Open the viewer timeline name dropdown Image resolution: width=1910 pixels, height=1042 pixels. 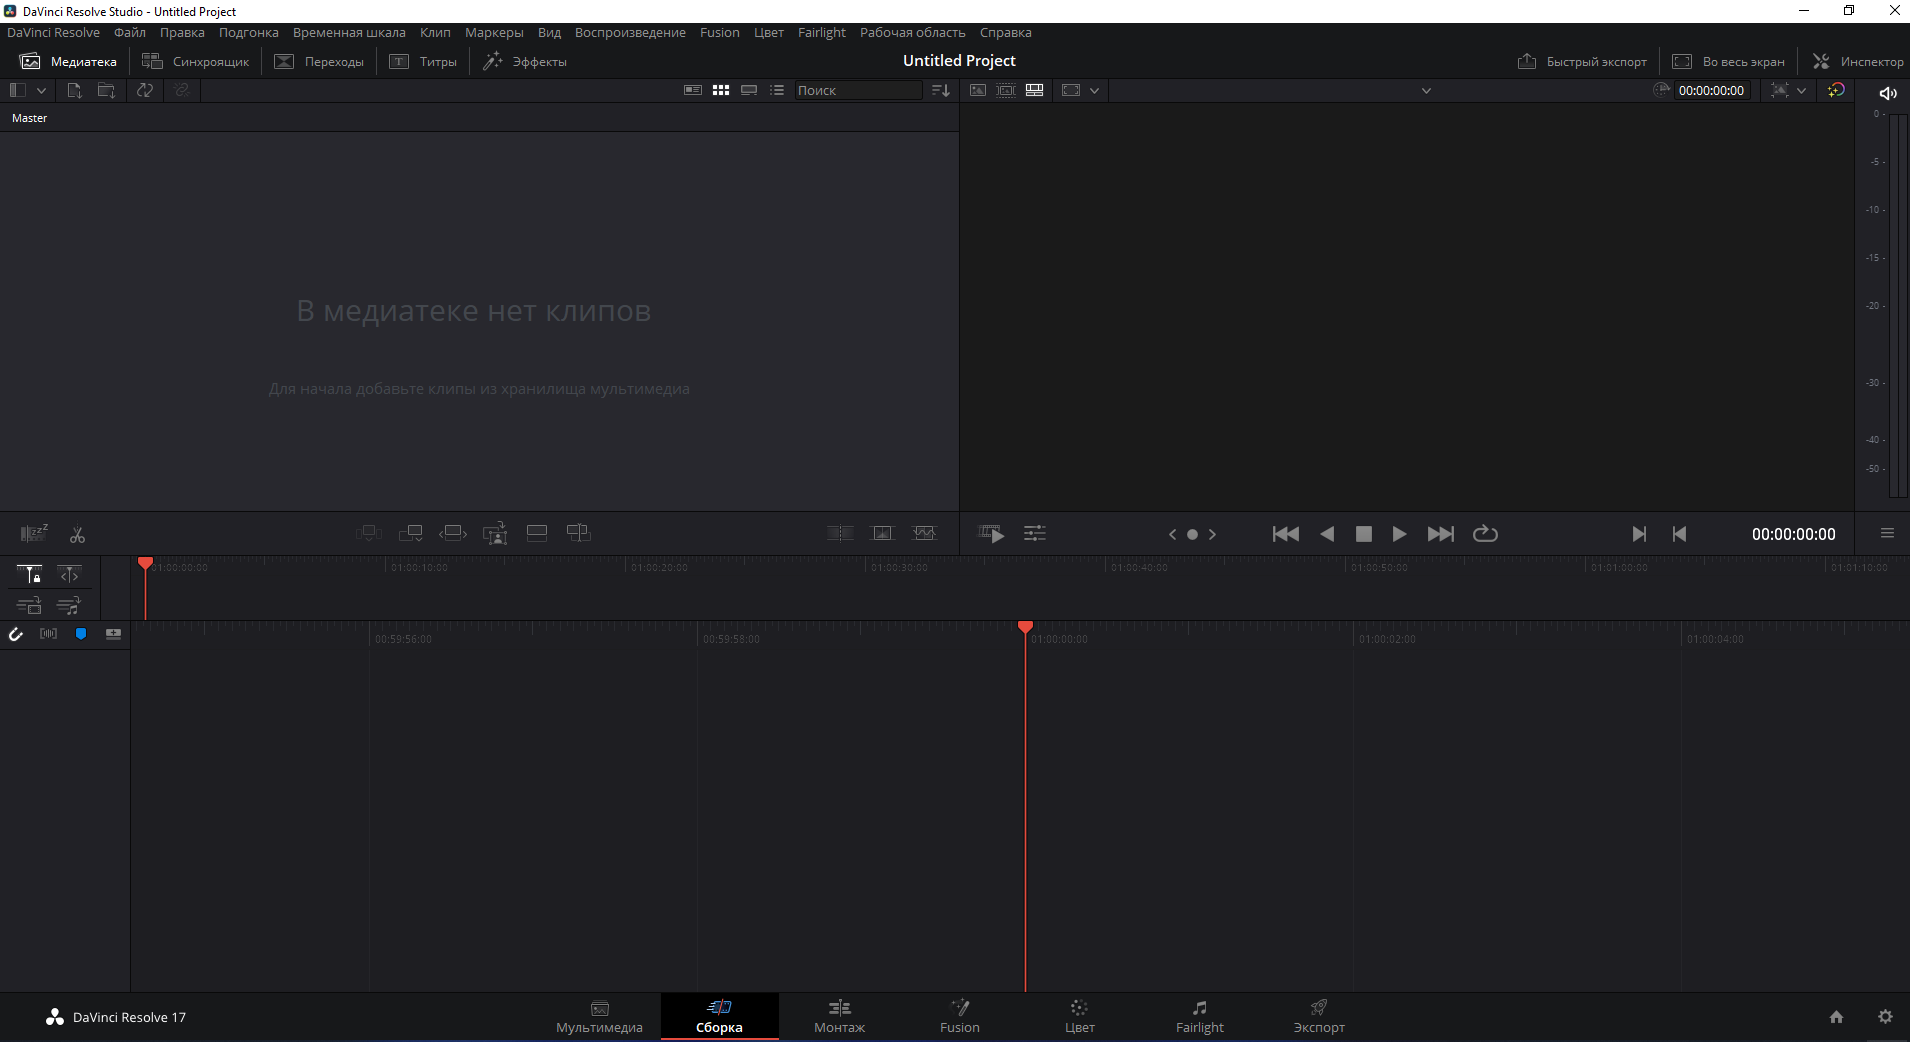(1426, 91)
